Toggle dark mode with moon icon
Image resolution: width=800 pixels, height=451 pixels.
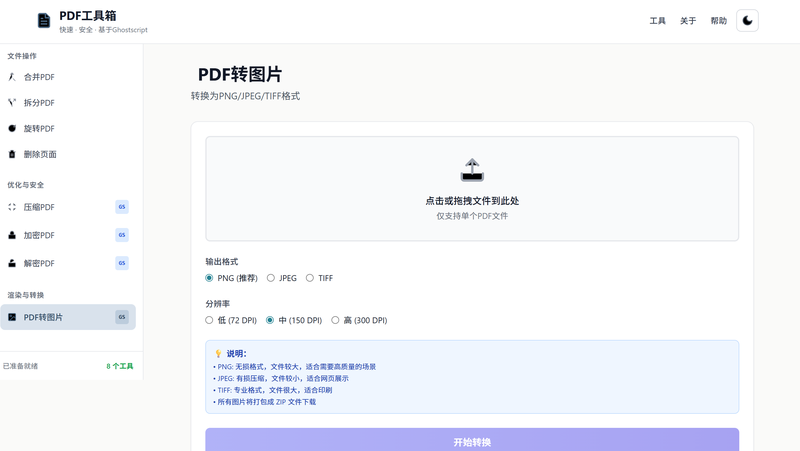747,21
